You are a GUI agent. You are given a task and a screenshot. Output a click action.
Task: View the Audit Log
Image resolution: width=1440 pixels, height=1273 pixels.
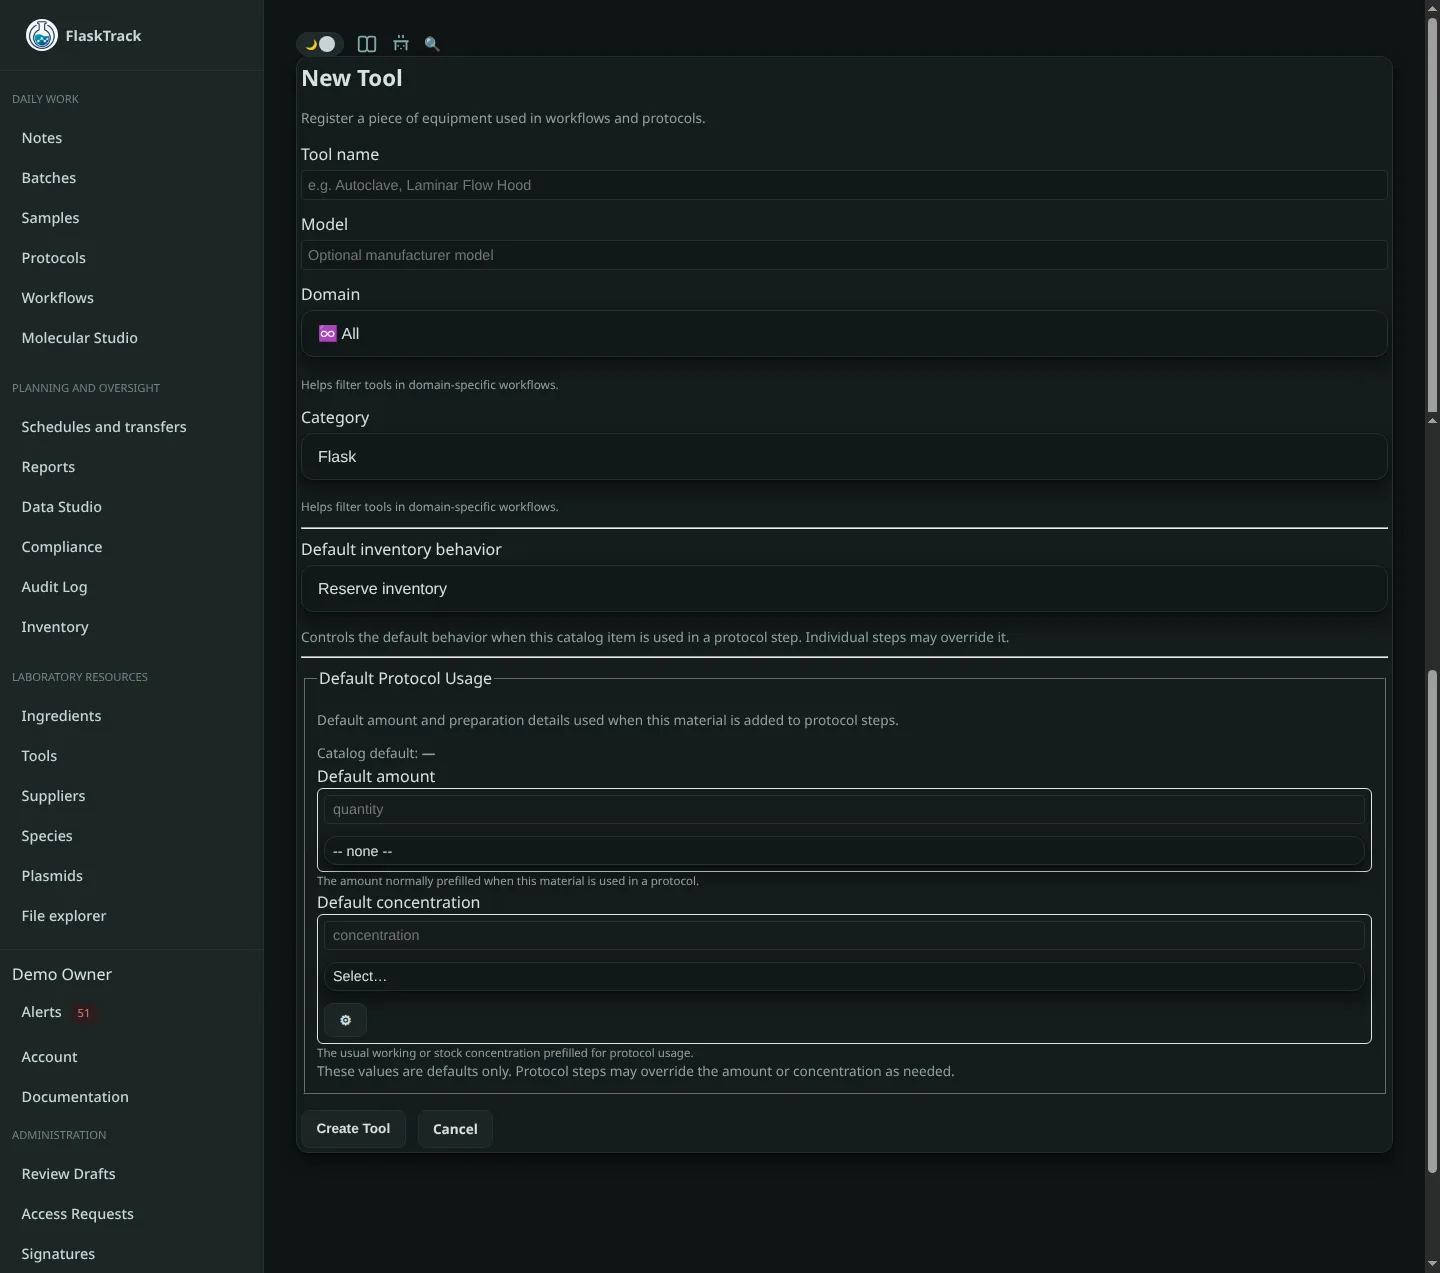pyautogui.click(x=54, y=587)
